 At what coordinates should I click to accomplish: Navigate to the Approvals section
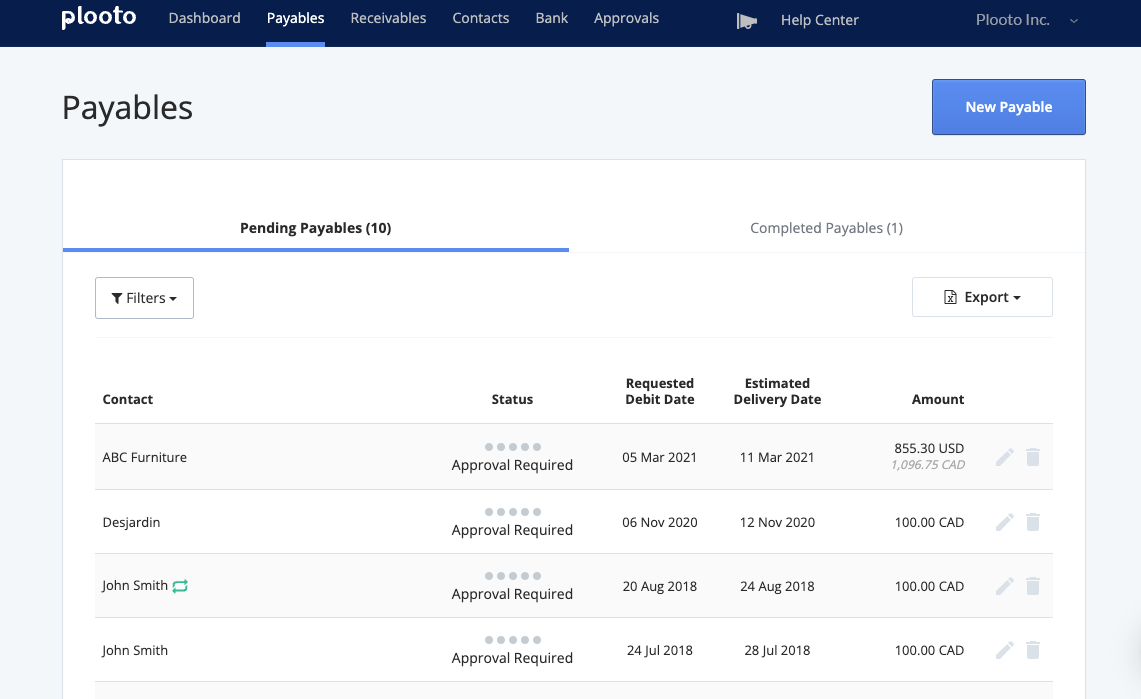626,18
